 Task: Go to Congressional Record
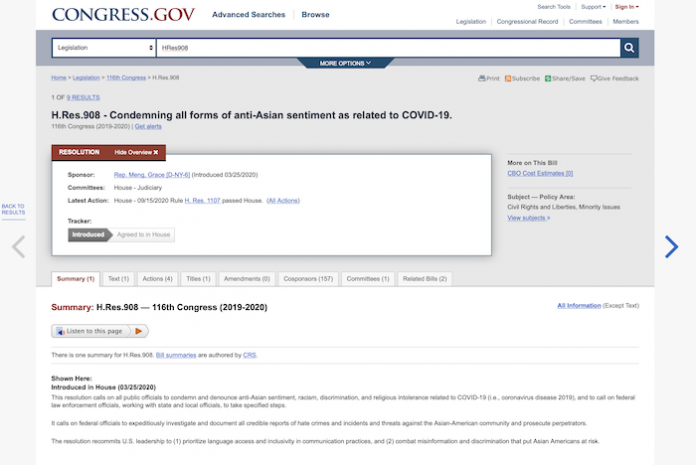pos(527,21)
